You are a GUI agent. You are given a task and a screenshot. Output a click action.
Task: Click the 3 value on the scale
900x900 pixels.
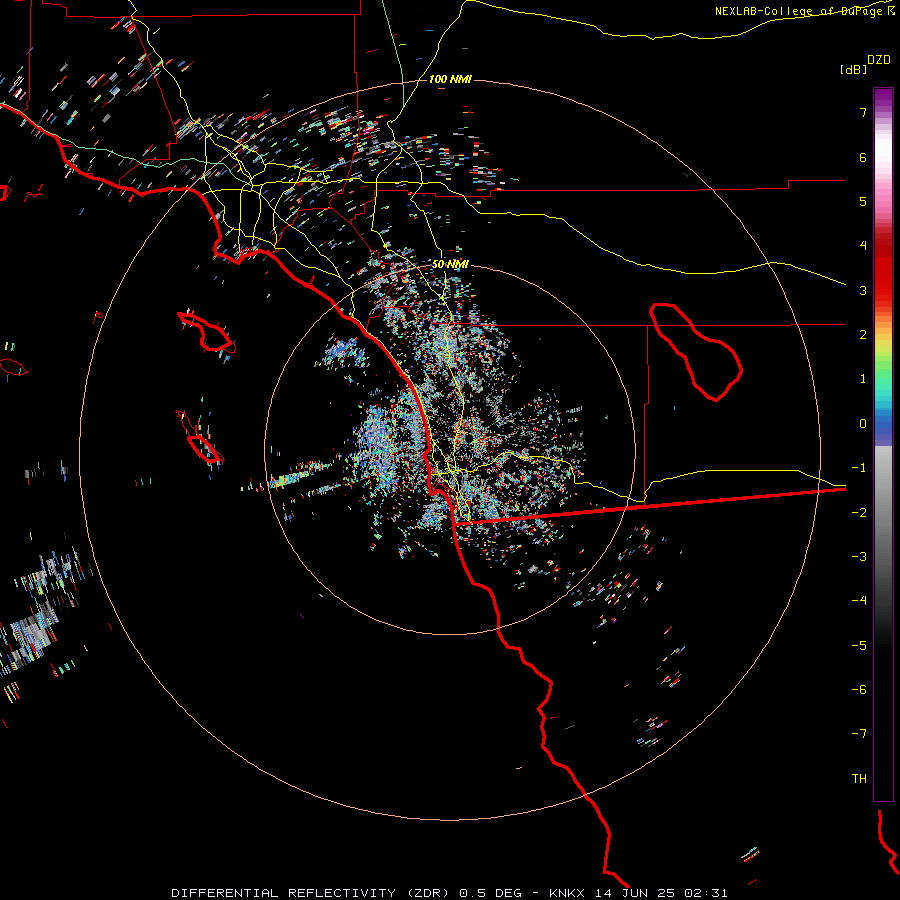pyautogui.click(x=863, y=290)
